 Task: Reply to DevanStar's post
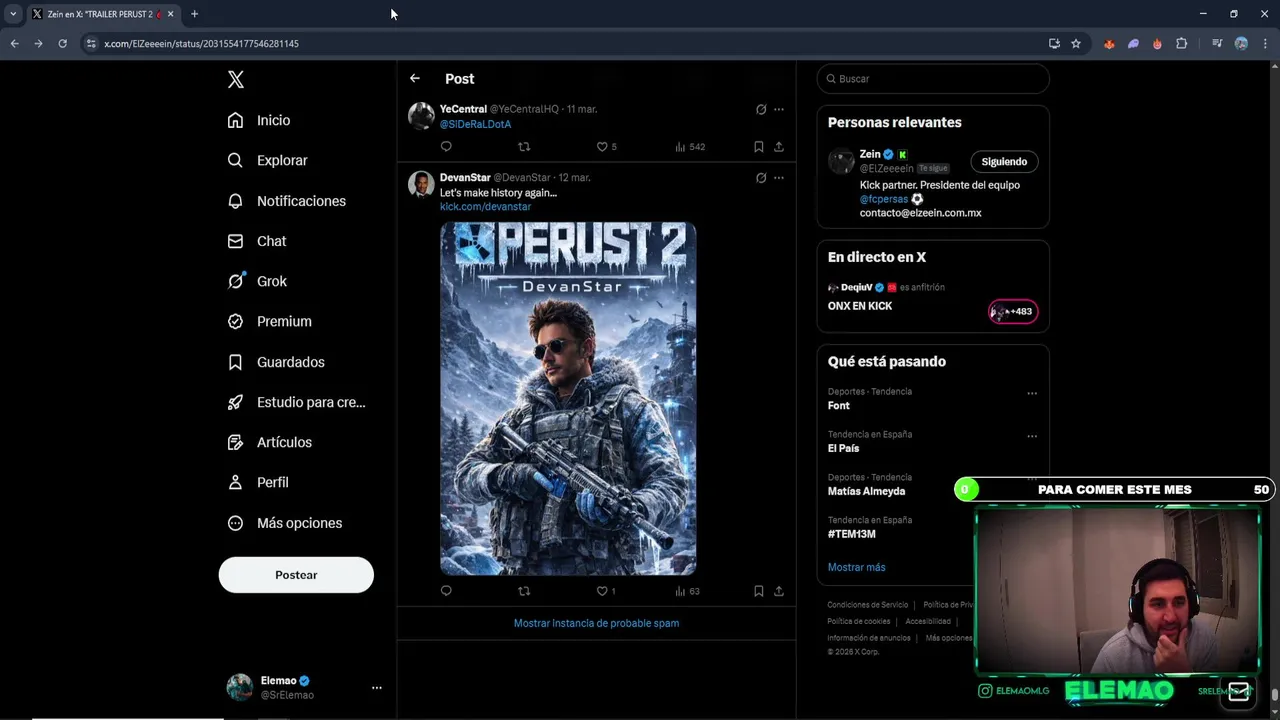click(x=446, y=591)
